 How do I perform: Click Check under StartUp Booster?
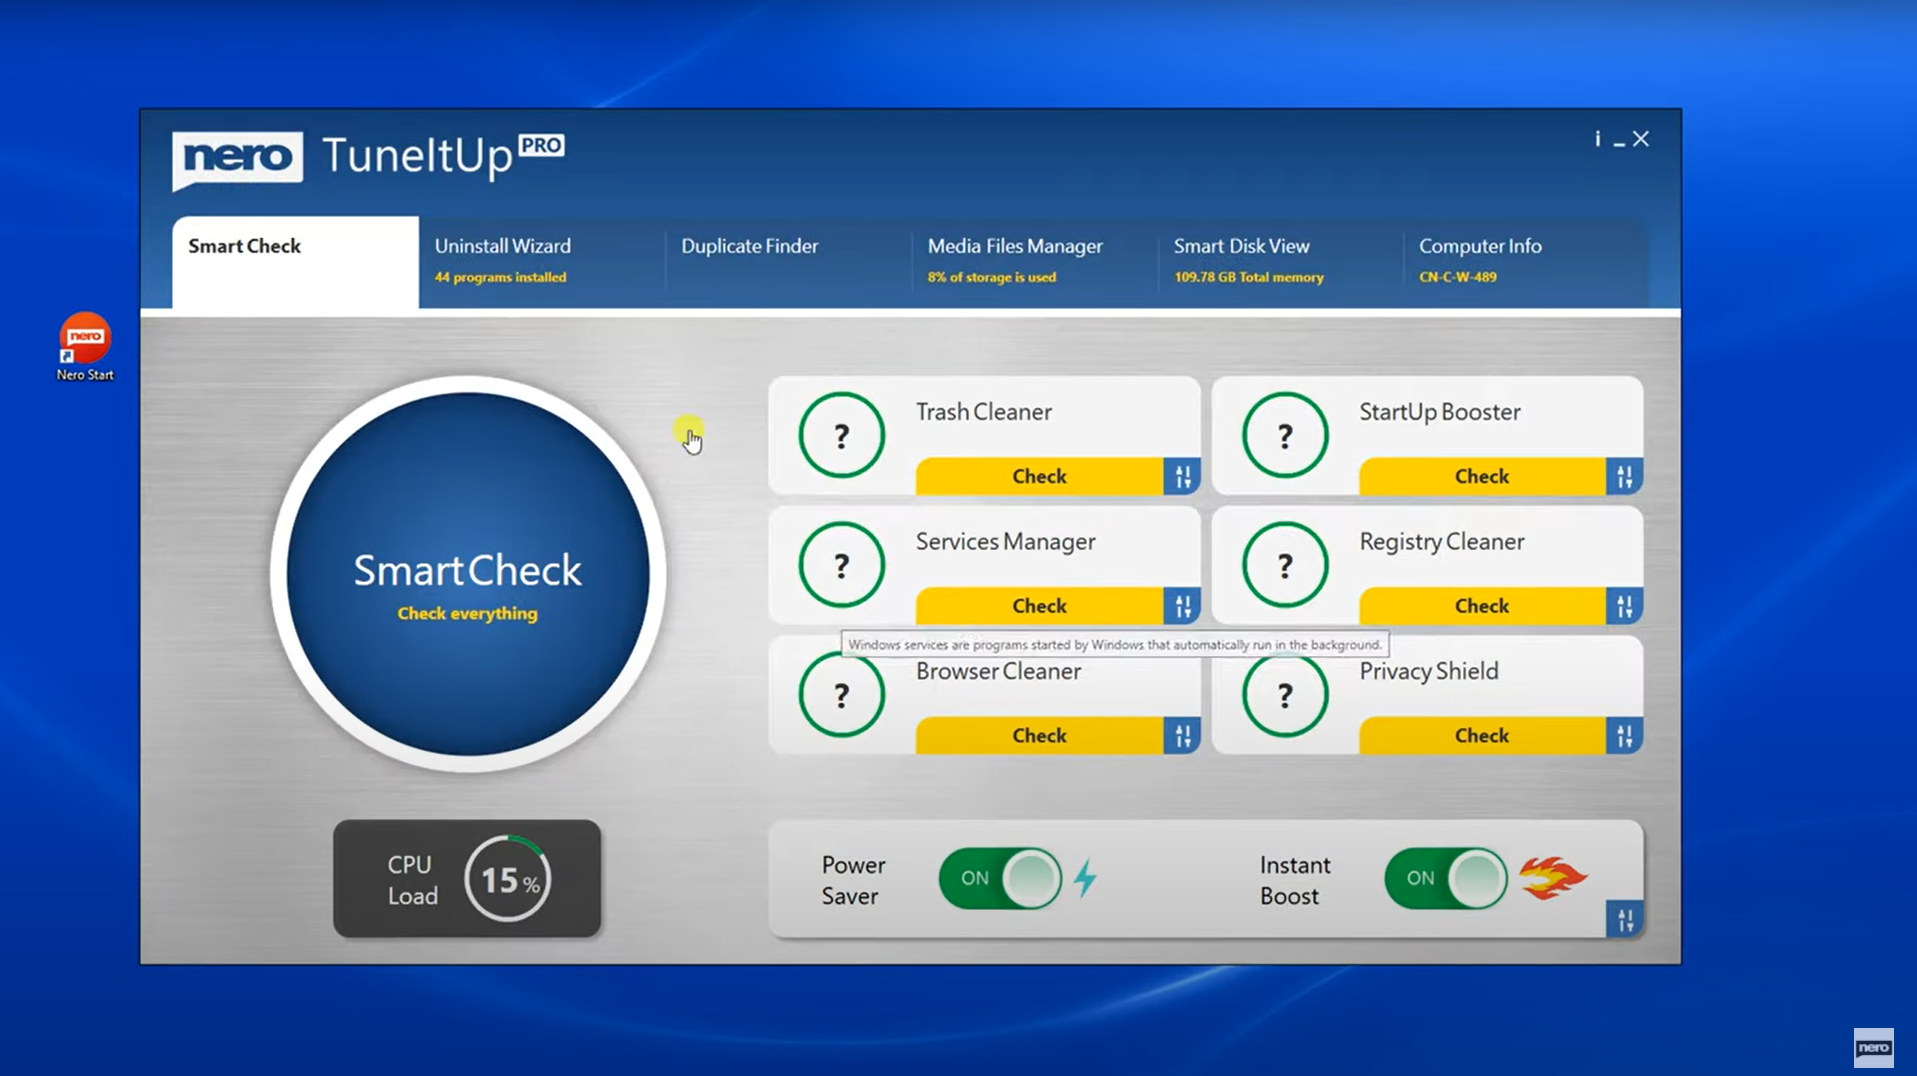point(1481,476)
